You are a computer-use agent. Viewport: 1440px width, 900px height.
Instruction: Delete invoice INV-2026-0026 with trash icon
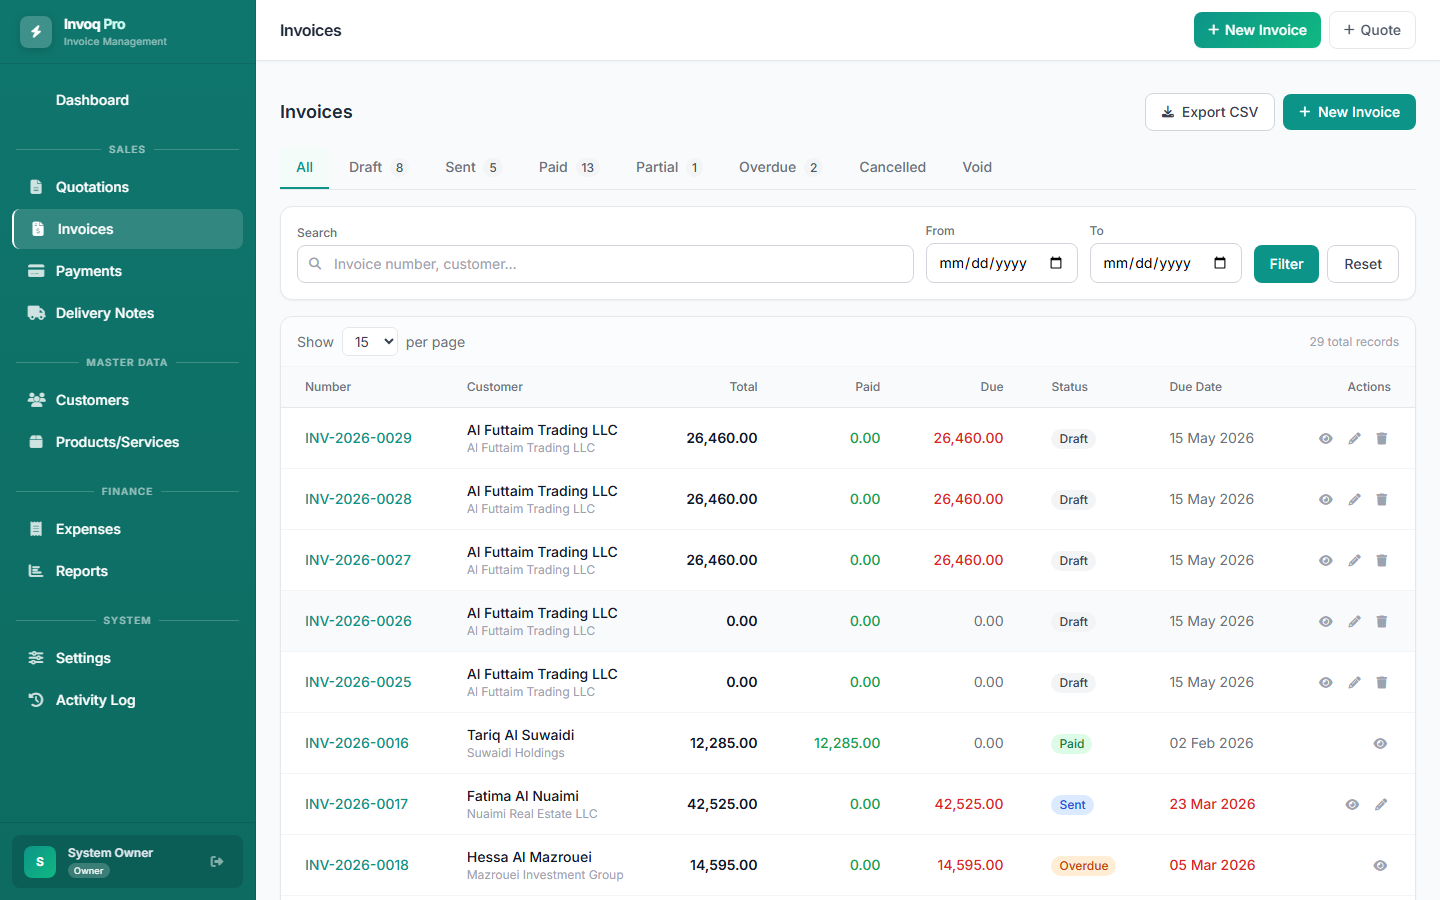click(1382, 622)
